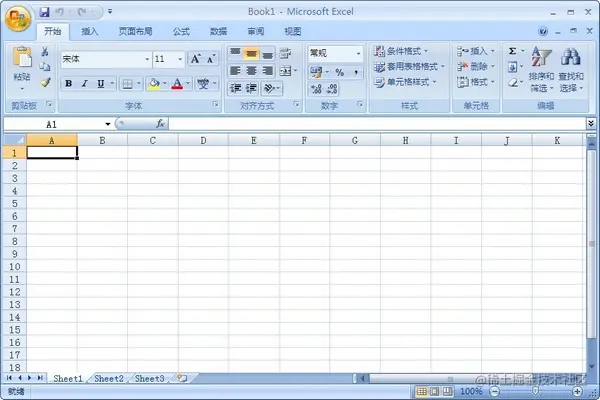The image size is (600, 400).
Task: Toggle Bold formatting
Action: click(x=68, y=83)
